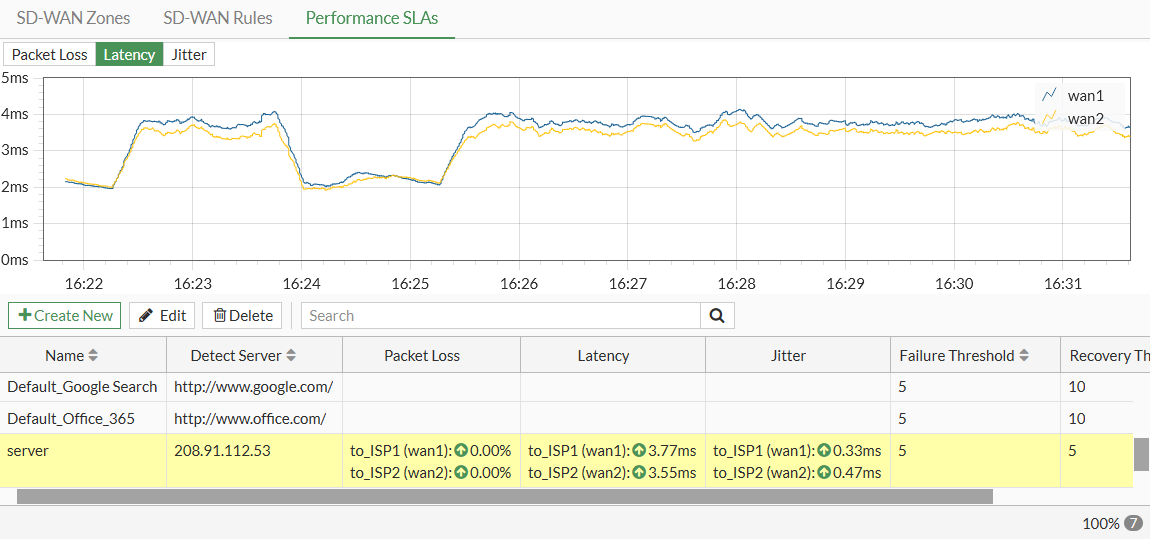This screenshot has height=539, width=1150.
Task: Click the trash icon on Delete
Action: [220, 316]
